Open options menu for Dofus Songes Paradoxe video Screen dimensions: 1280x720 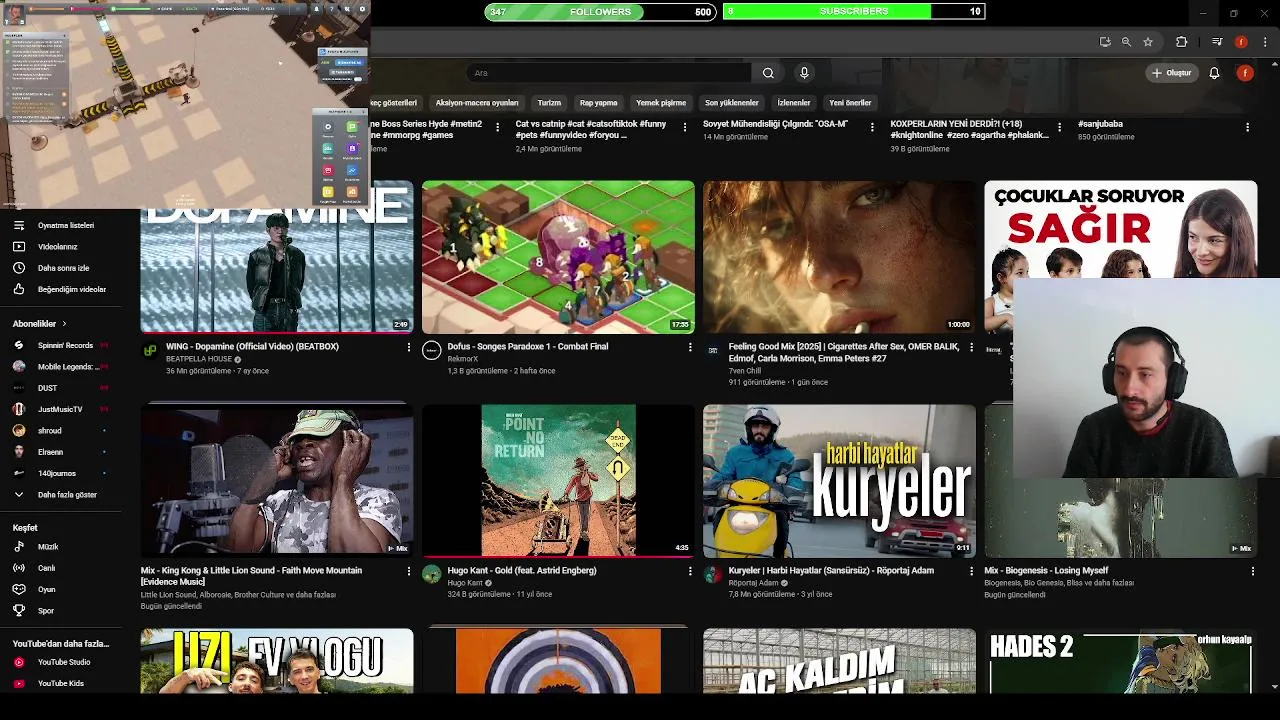pyautogui.click(x=689, y=347)
